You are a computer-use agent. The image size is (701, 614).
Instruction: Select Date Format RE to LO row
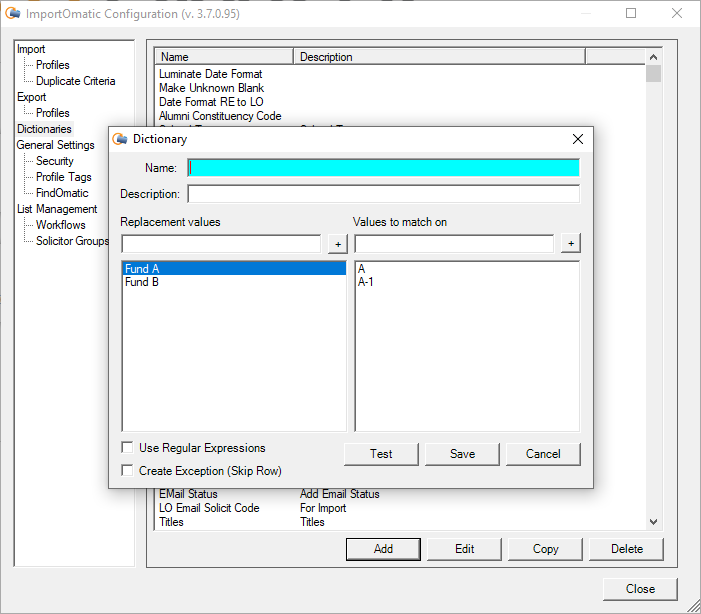tap(211, 102)
